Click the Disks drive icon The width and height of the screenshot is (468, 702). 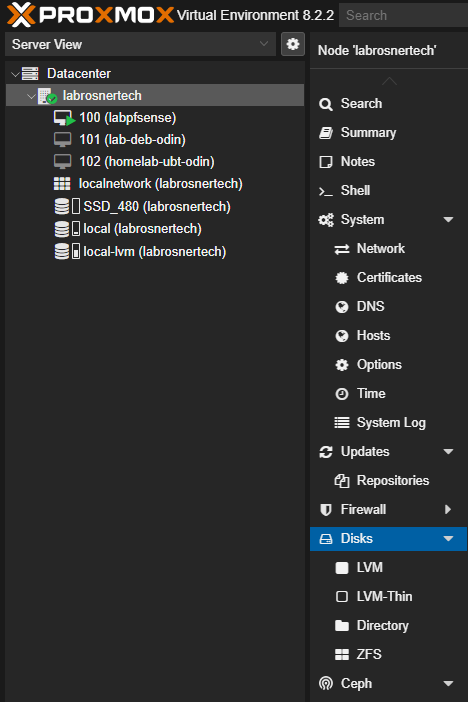tap(326, 539)
